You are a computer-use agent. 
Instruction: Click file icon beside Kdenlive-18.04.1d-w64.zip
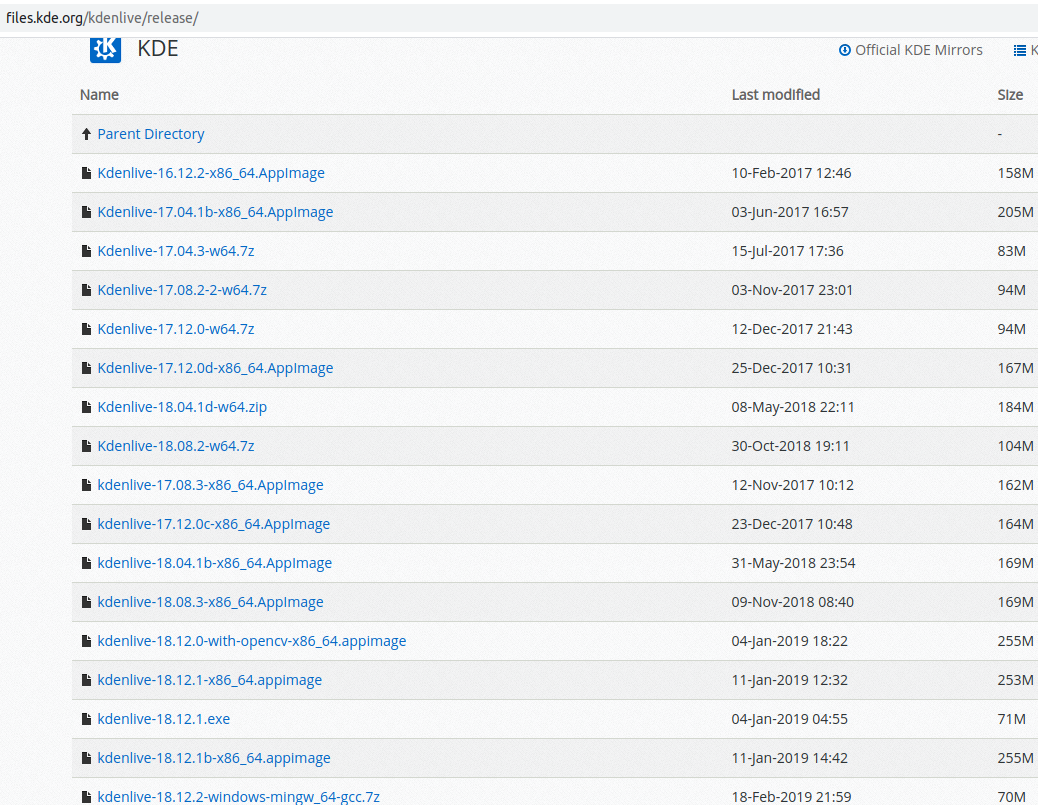pos(86,408)
